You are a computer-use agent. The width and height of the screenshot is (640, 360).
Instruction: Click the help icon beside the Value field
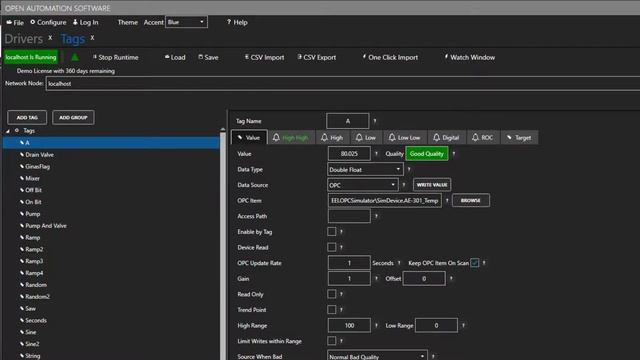pos(376,153)
